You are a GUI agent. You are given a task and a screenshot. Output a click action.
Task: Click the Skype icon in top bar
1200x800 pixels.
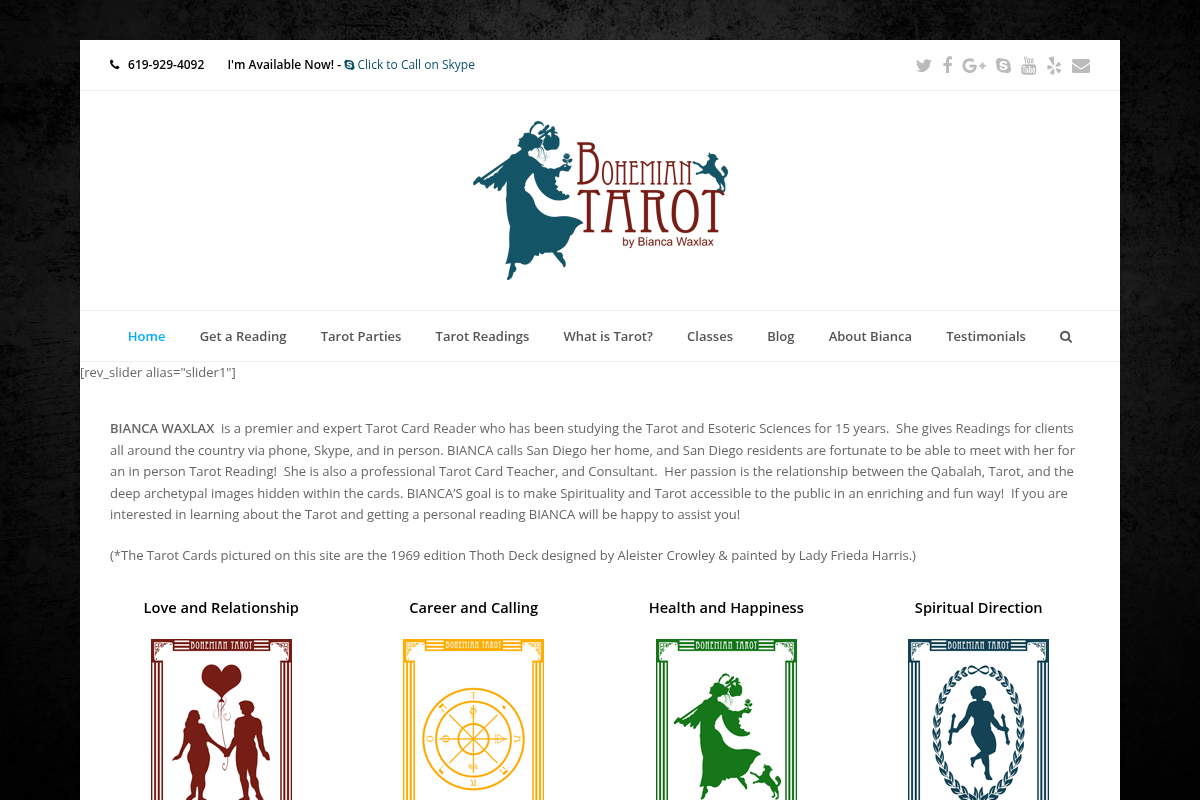[1003, 66]
